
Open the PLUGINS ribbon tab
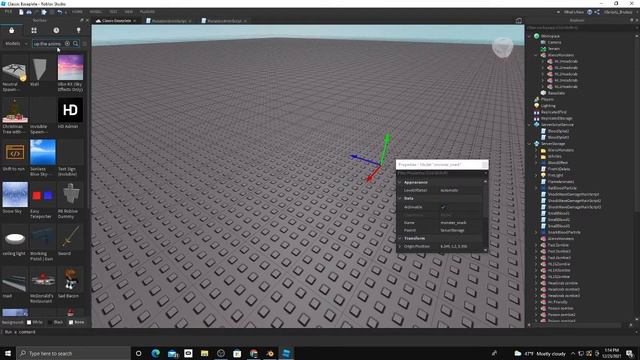pos(147,12)
